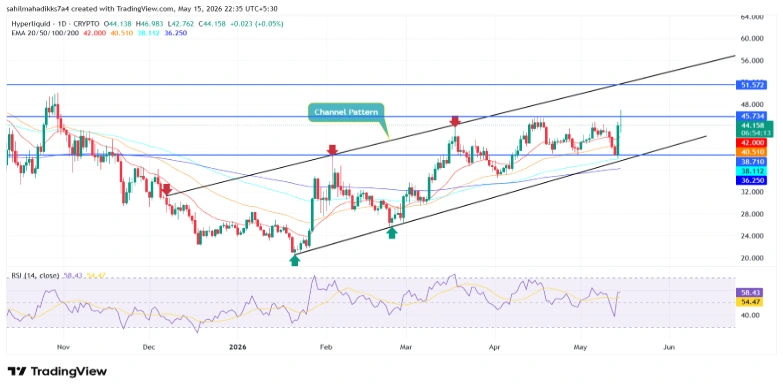Click the Feb label on time axis

pyautogui.click(x=326, y=346)
